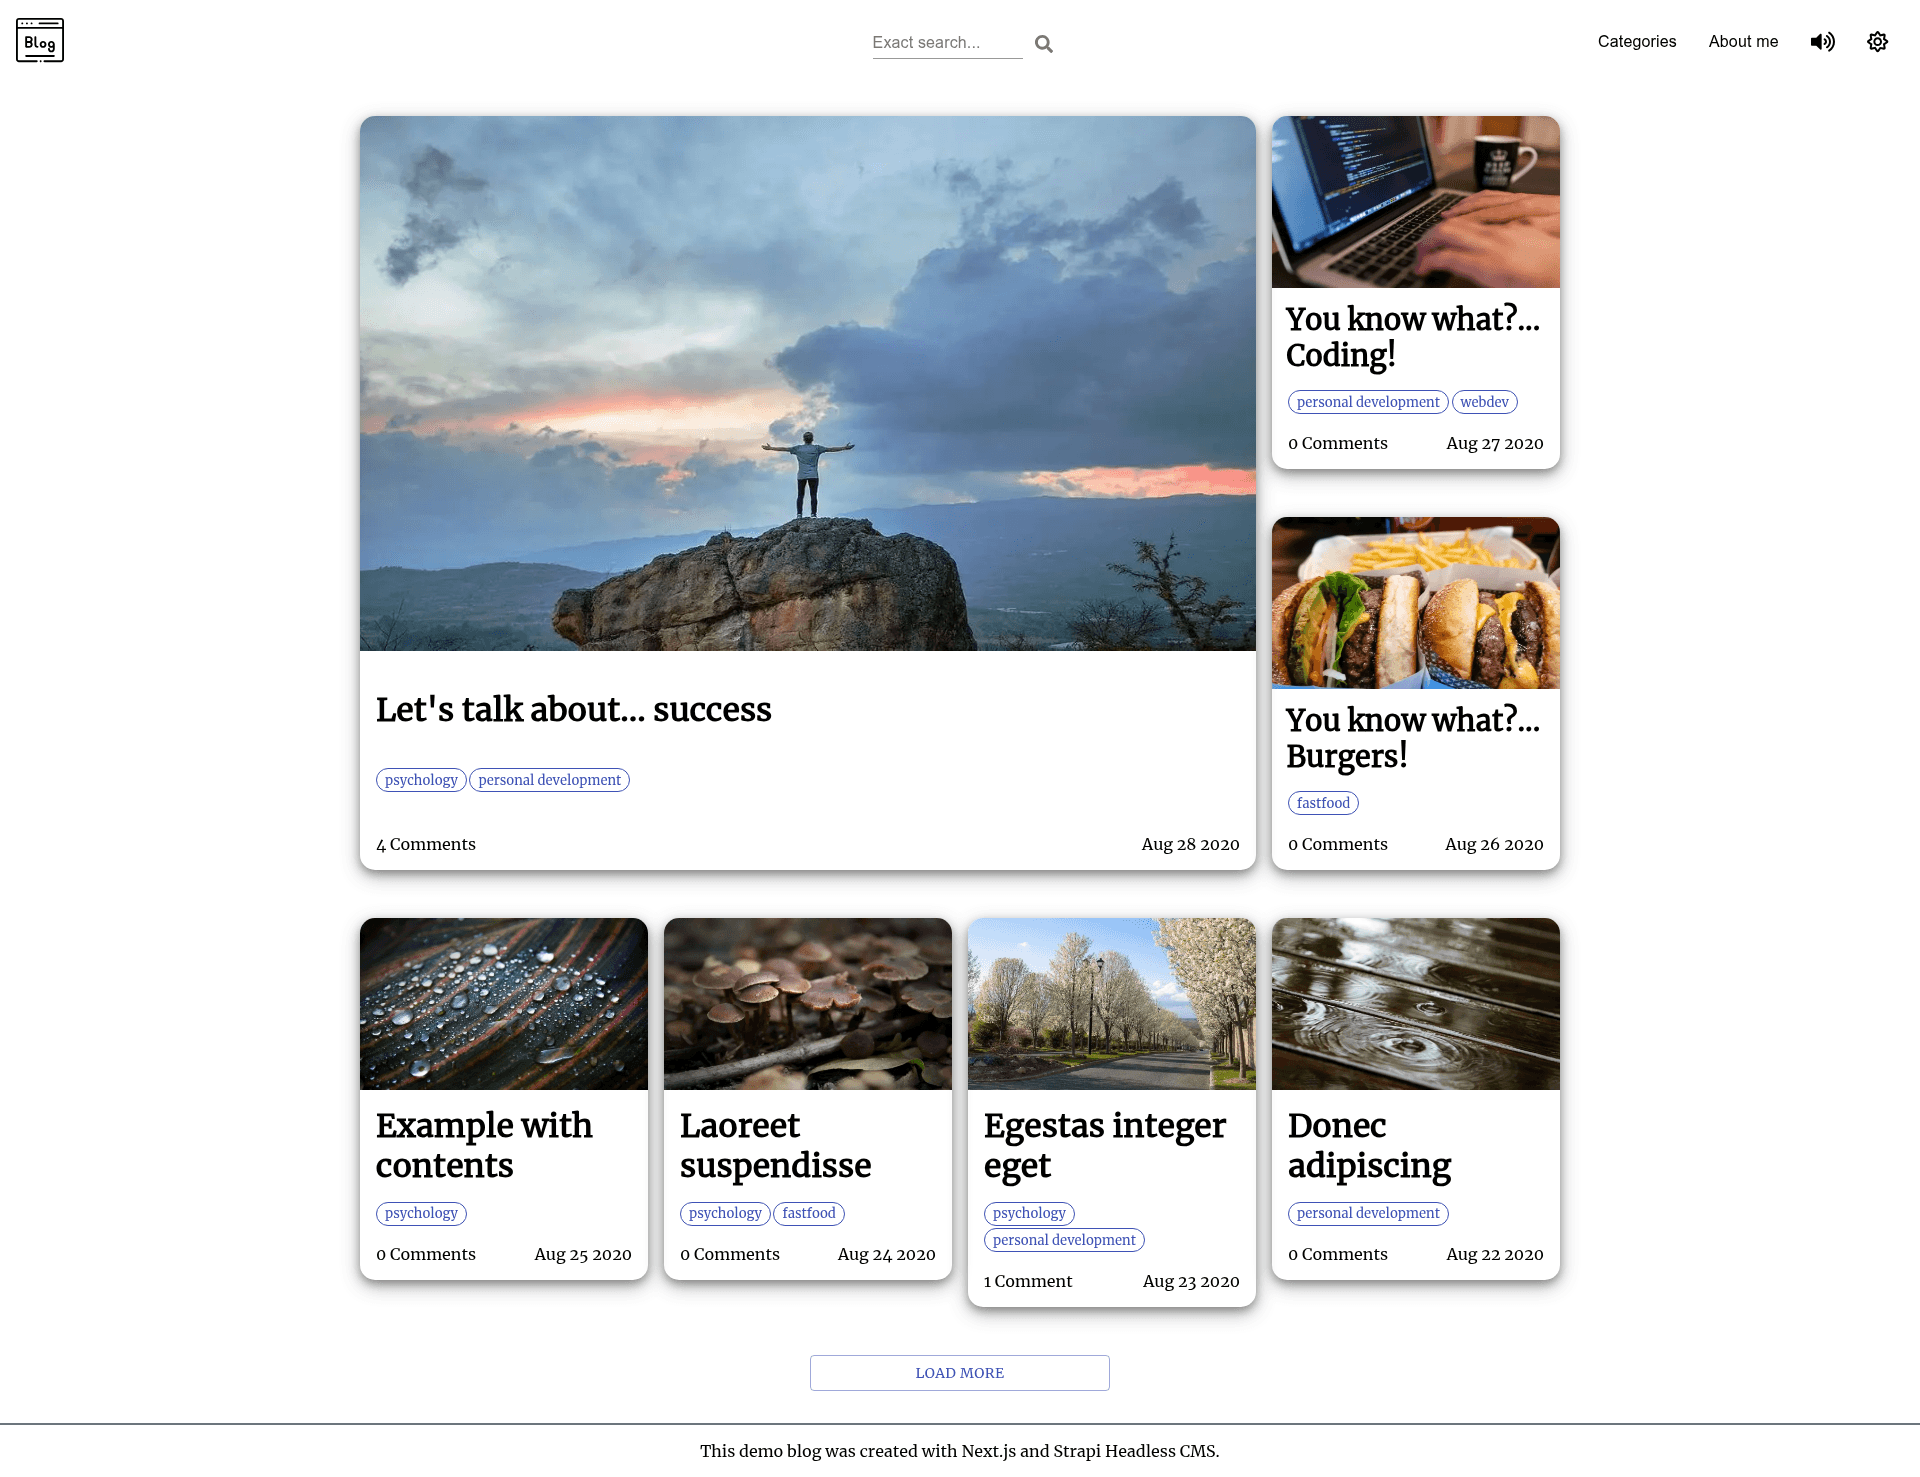The height and width of the screenshot is (1477, 1920).
Task: Open the burgers post thumbnail
Action: [x=1416, y=603]
